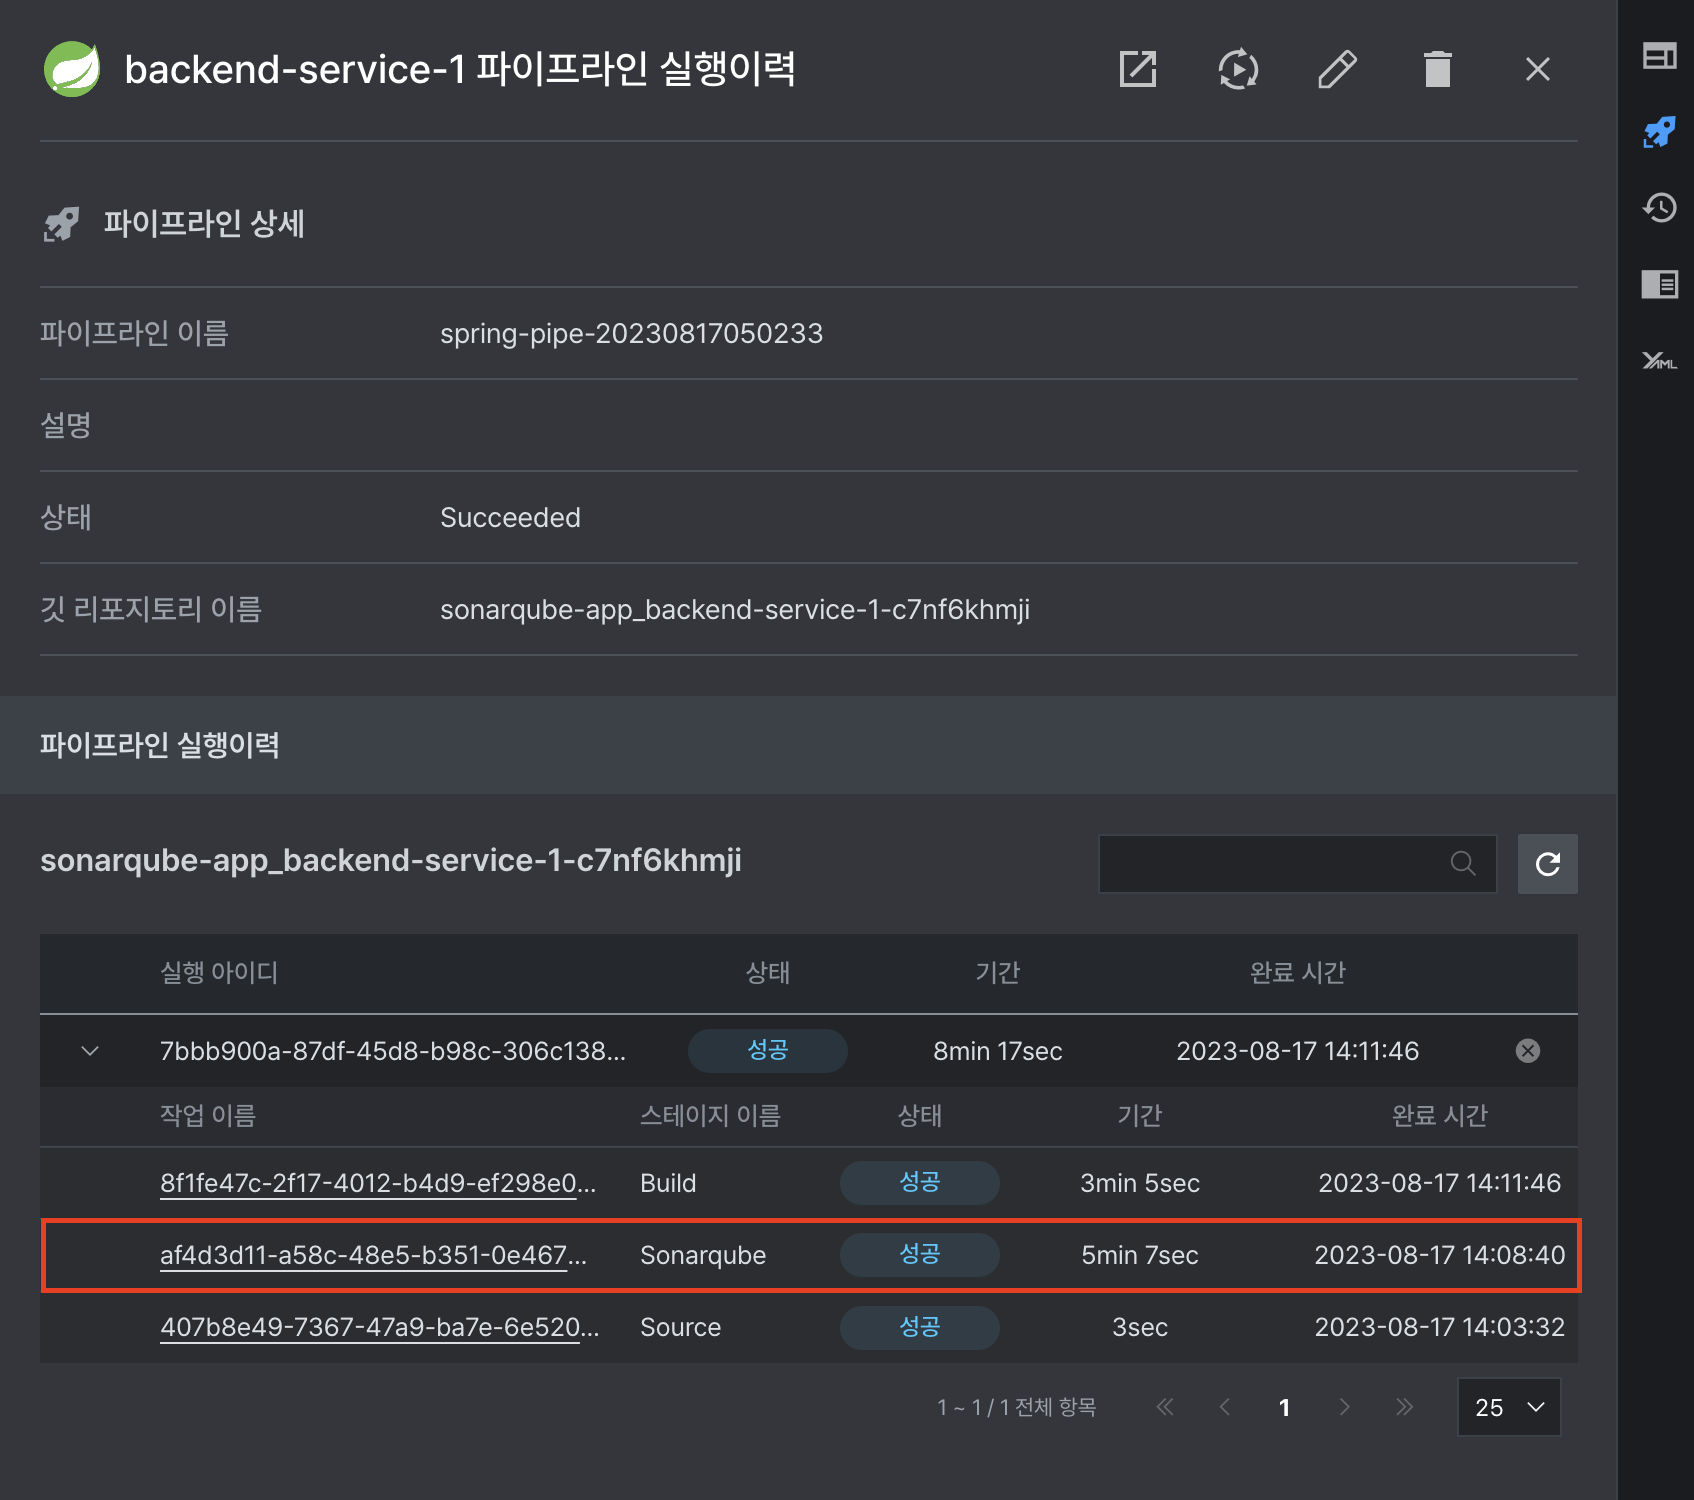Open the 25 page size dropdown
The width and height of the screenshot is (1694, 1500).
1509,1407
